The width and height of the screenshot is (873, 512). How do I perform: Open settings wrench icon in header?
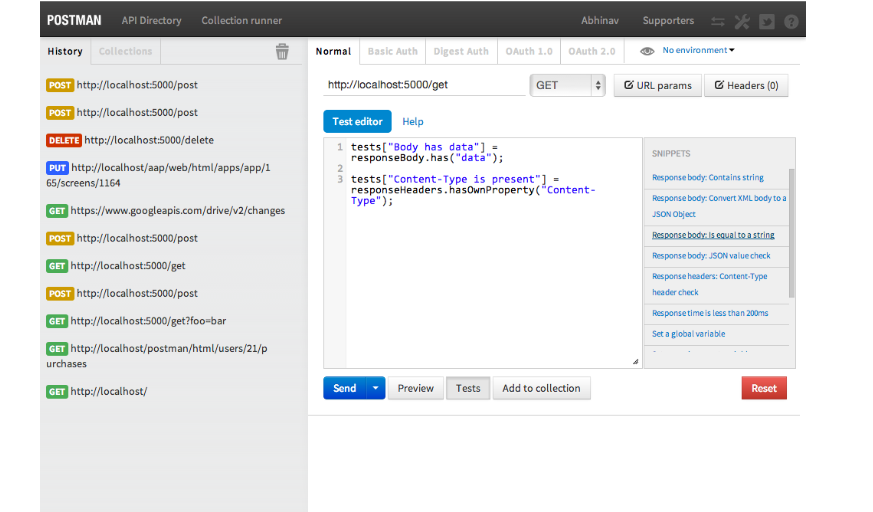(x=742, y=22)
